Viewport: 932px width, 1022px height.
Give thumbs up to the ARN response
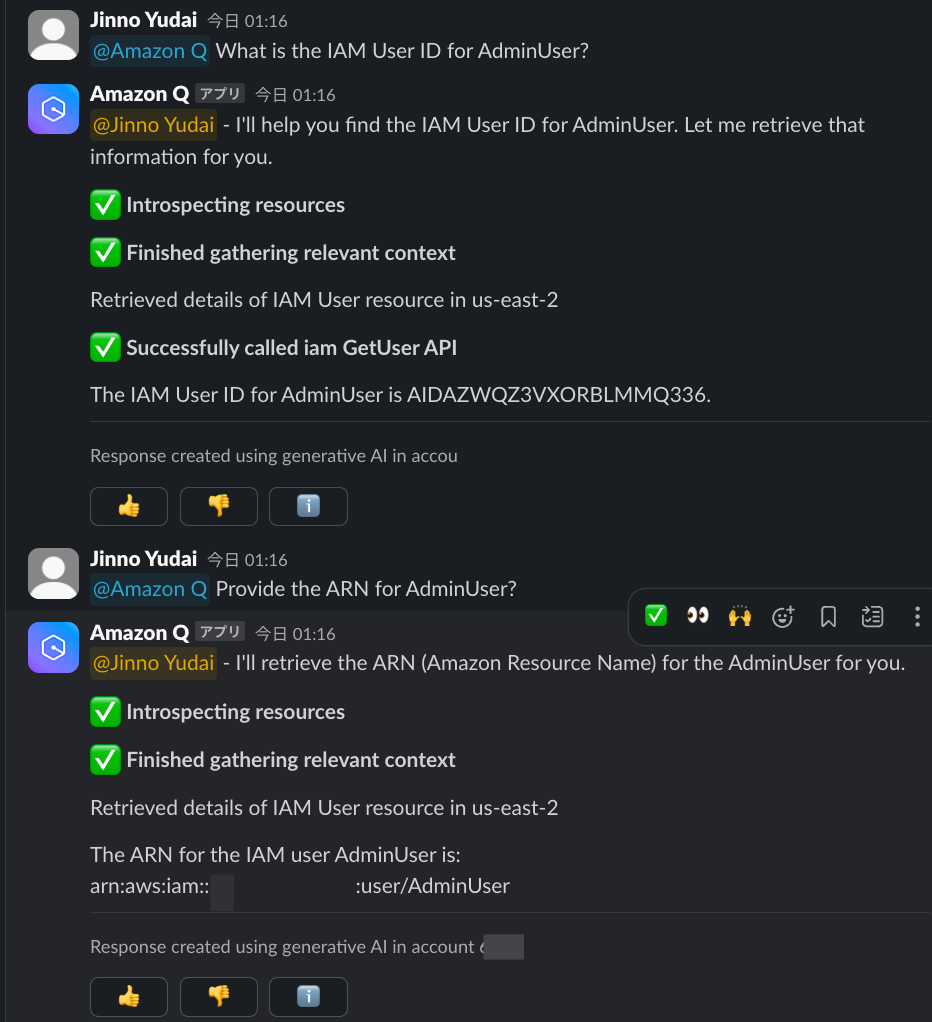pyautogui.click(x=129, y=996)
